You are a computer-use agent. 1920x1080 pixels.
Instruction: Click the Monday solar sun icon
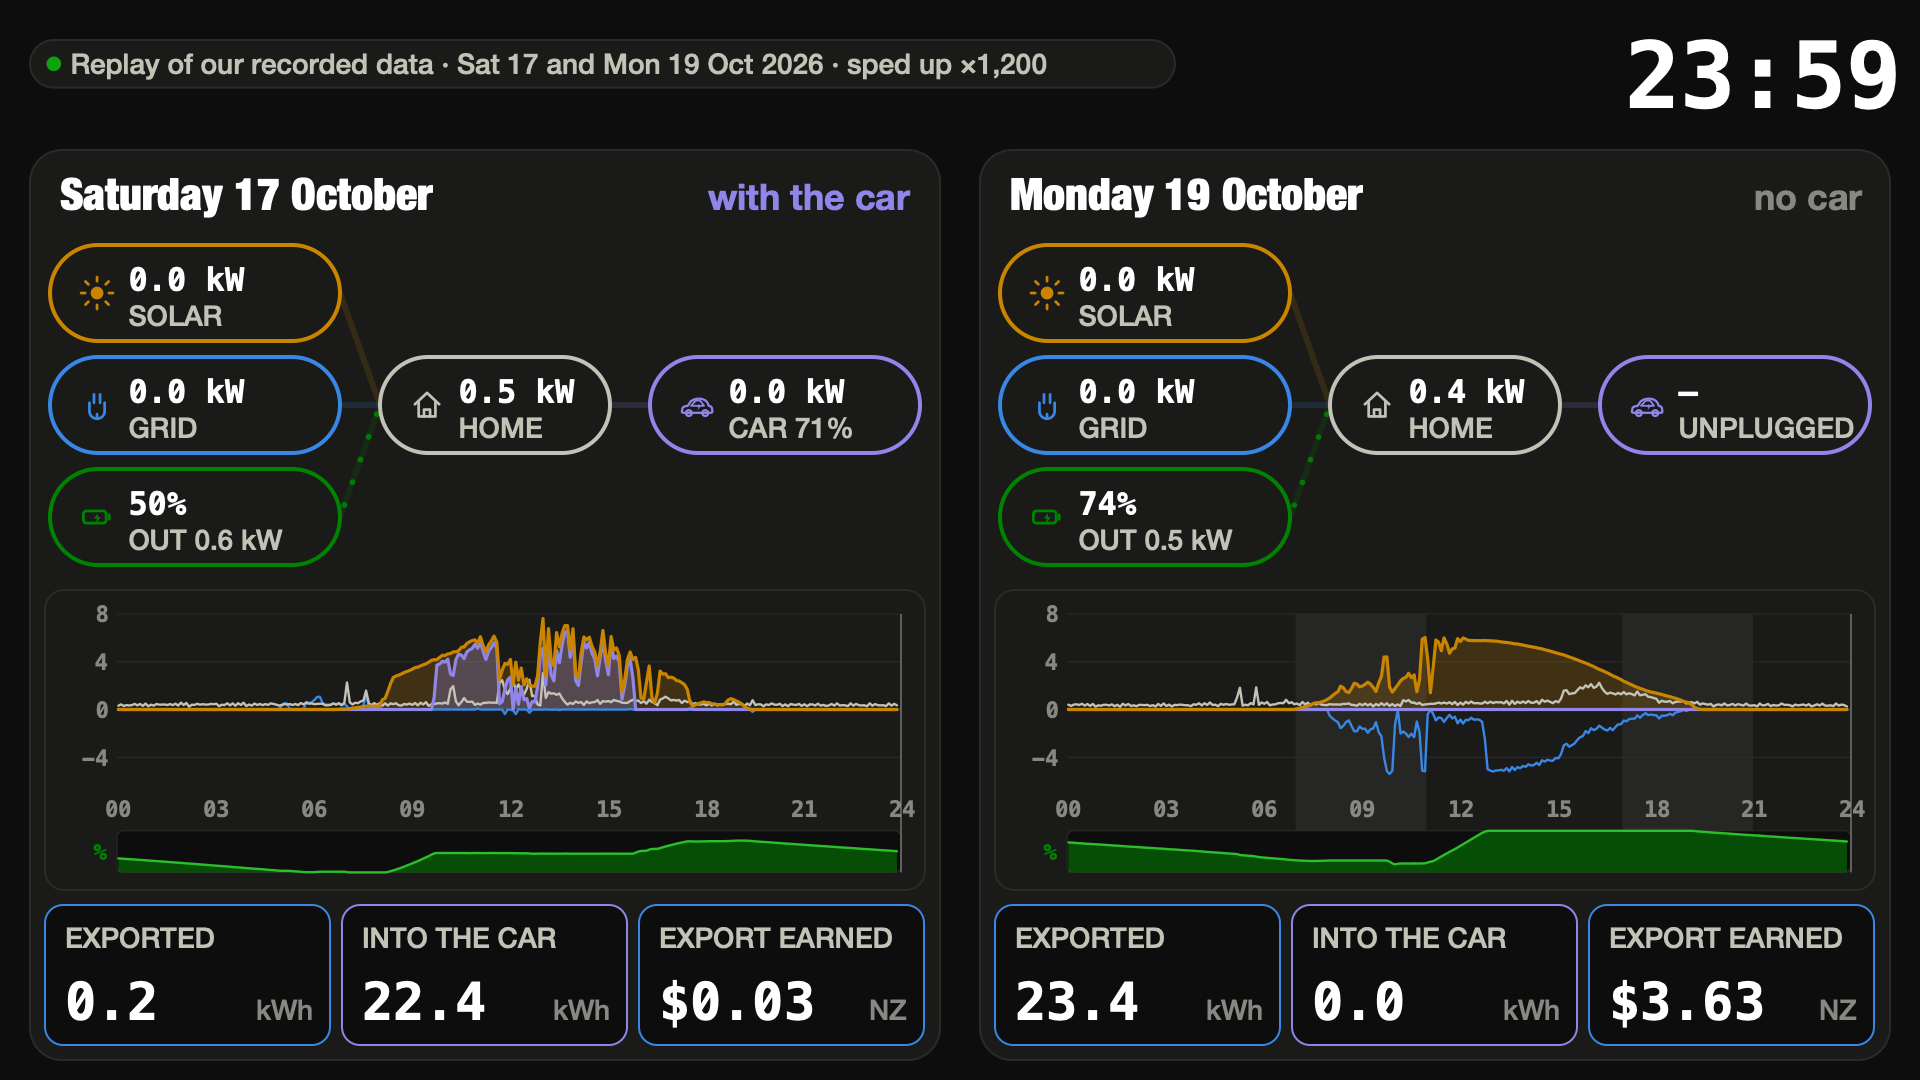[x=1046, y=293]
